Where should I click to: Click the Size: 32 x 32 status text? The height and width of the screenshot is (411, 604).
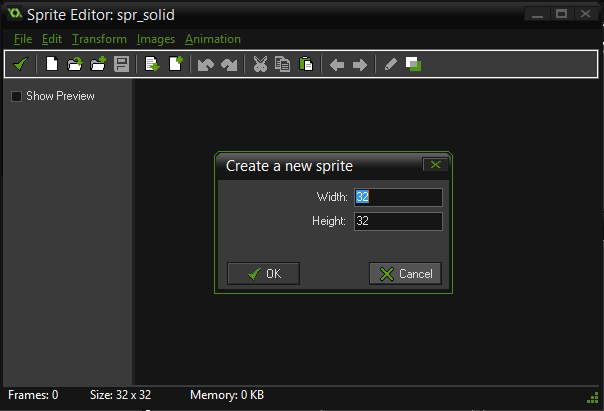(120, 395)
